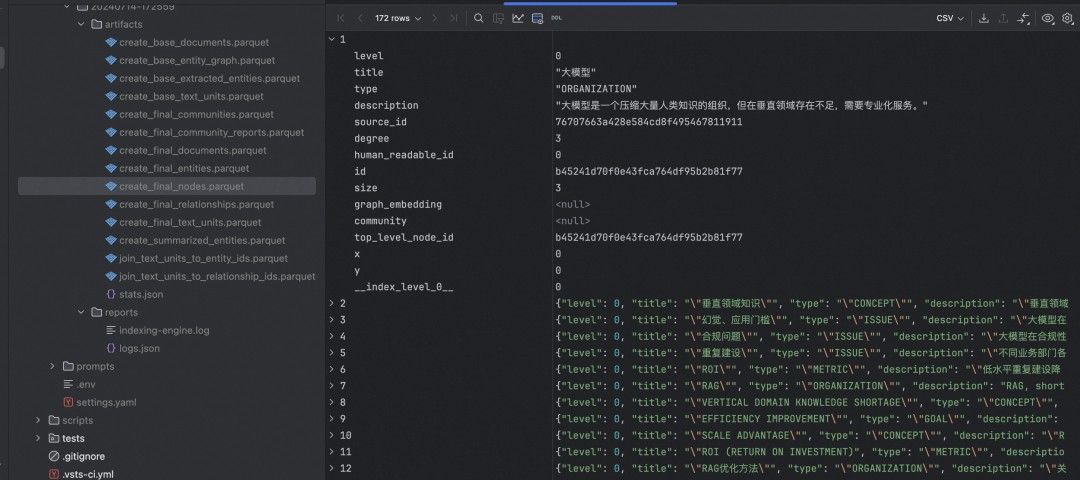This screenshot has width=1080, height=480.
Task: Open the 172 rows page size dropdown
Action: coord(398,19)
